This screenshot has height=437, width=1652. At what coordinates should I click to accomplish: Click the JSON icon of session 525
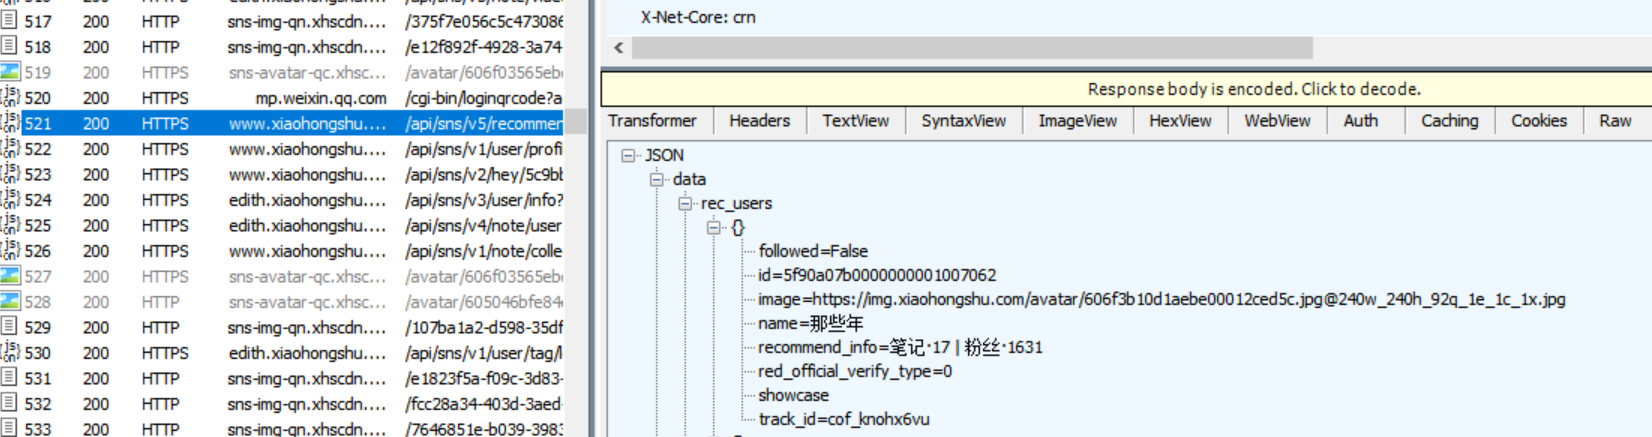(10, 225)
